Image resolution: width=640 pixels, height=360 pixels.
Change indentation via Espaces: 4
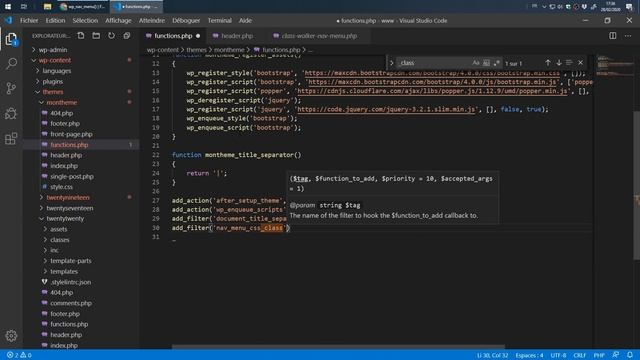tap(529, 355)
